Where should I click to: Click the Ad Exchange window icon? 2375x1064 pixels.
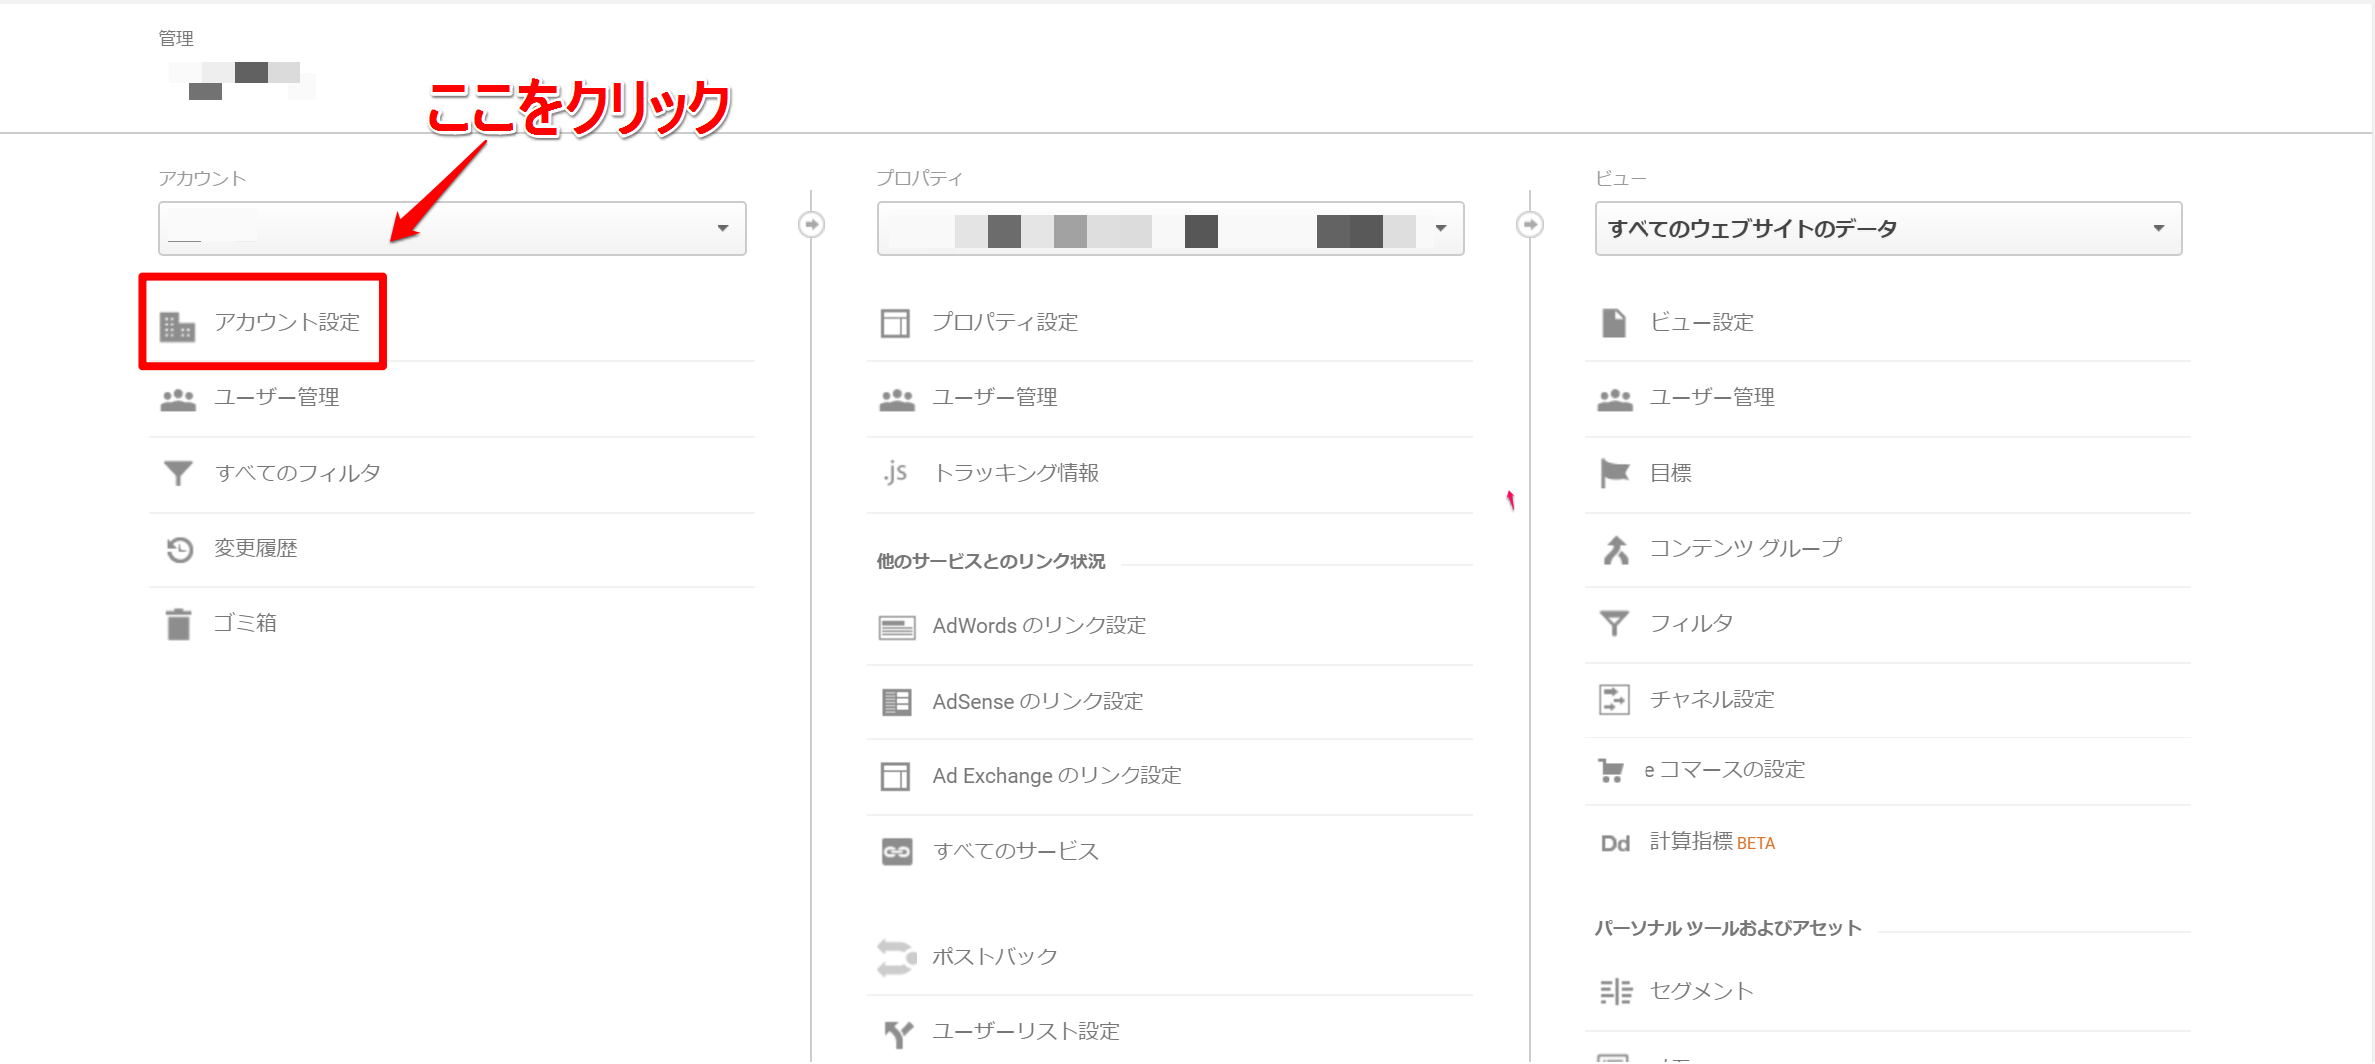pyautogui.click(x=895, y=777)
